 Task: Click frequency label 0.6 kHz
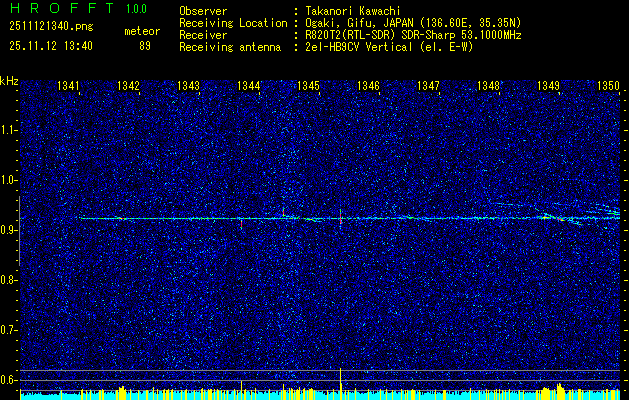click(x=7, y=380)
